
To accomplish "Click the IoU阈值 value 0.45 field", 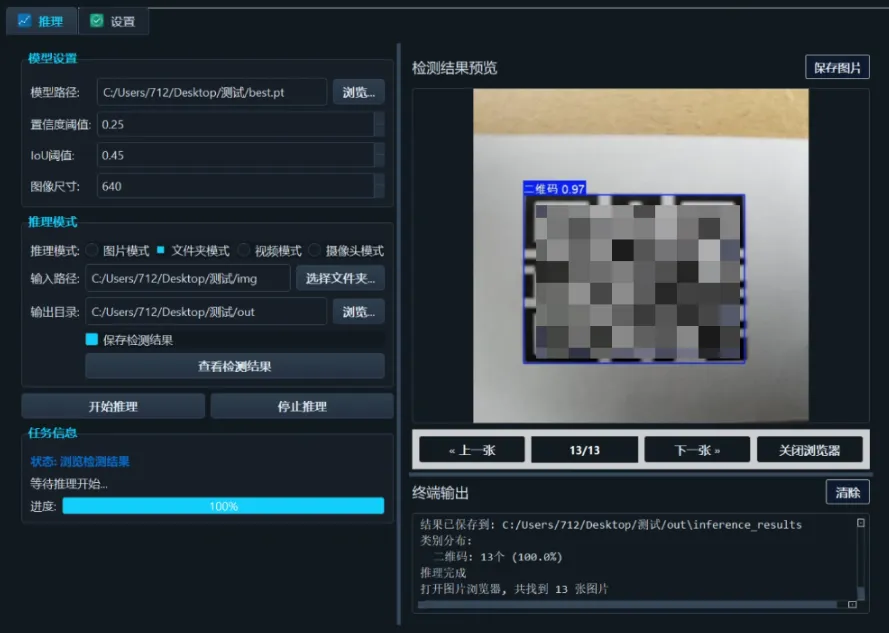I will tap(235, 155).
